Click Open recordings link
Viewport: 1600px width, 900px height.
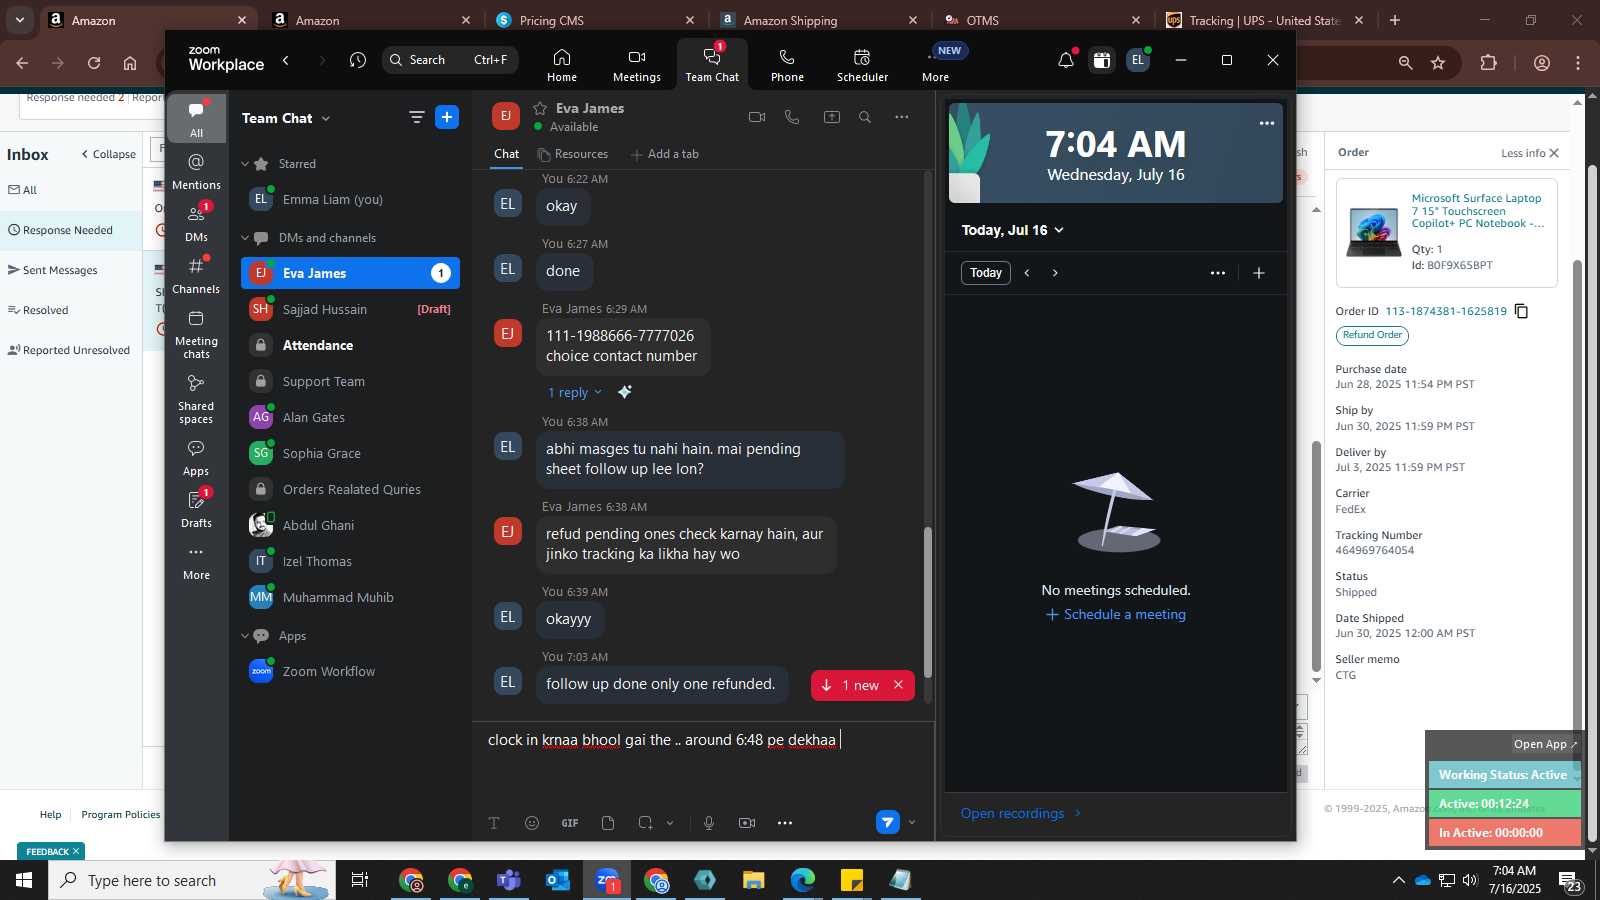pos(1021,813)
